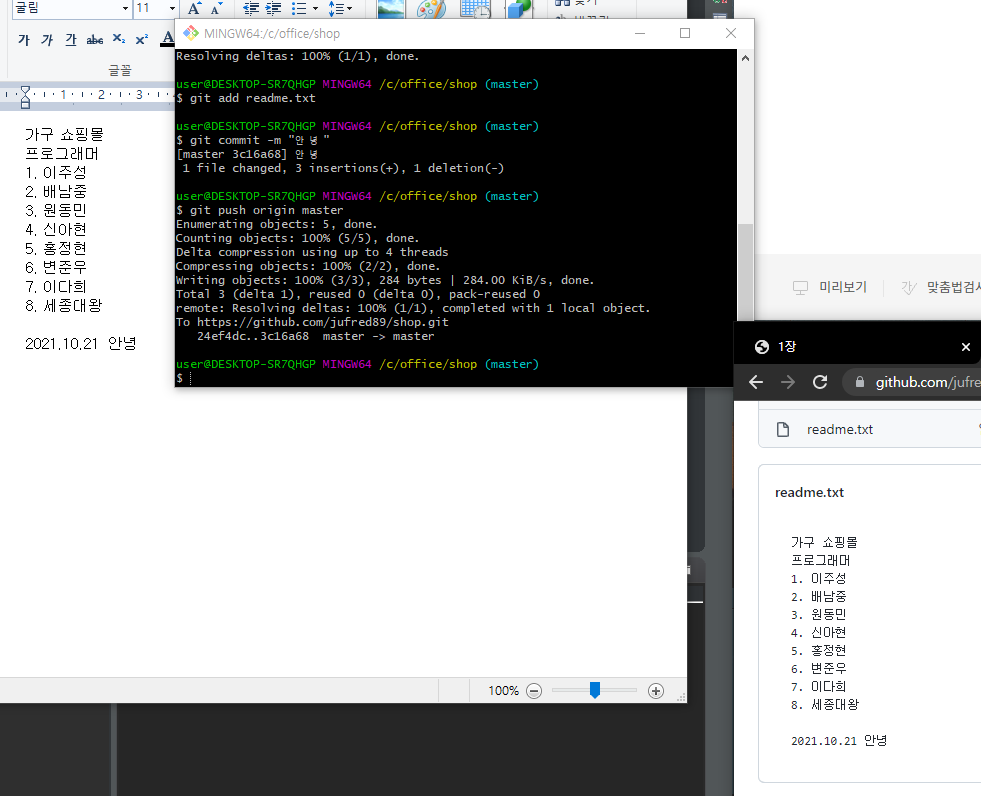Viewport: 981px width, 796px height.
Task: Click '3. 원동민' in the GitHub readme preview
Action: (818, 615)
